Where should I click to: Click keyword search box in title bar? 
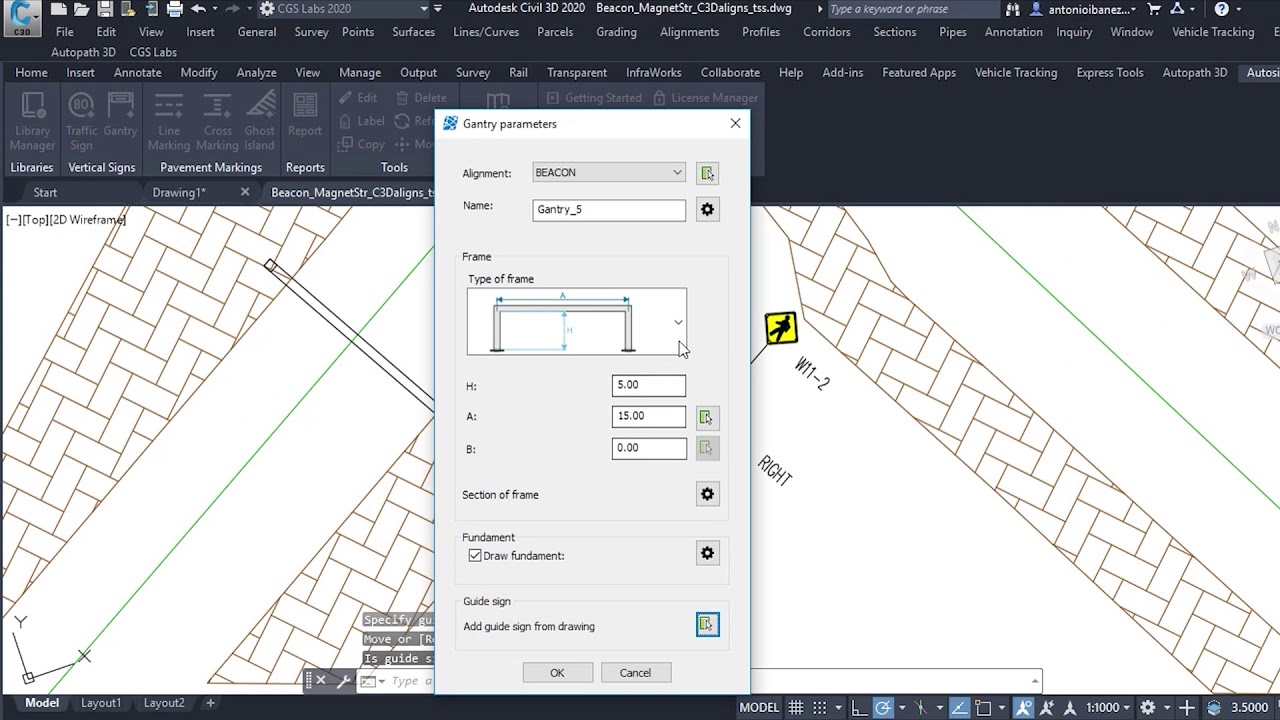pos(914,9)
